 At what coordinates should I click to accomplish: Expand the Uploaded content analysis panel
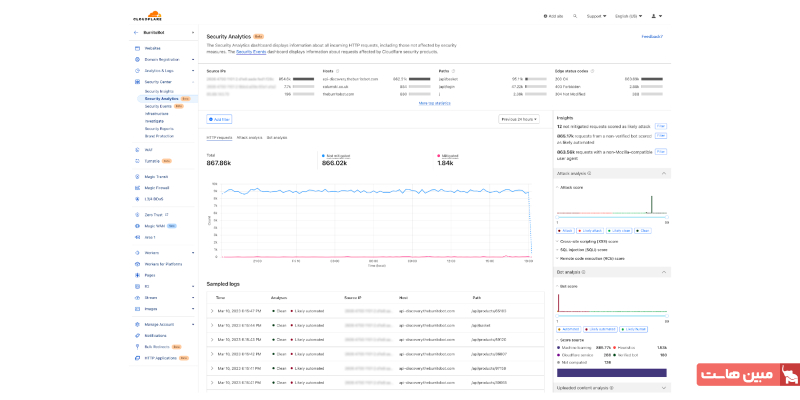pyautogui.click(x=664, y=388)
